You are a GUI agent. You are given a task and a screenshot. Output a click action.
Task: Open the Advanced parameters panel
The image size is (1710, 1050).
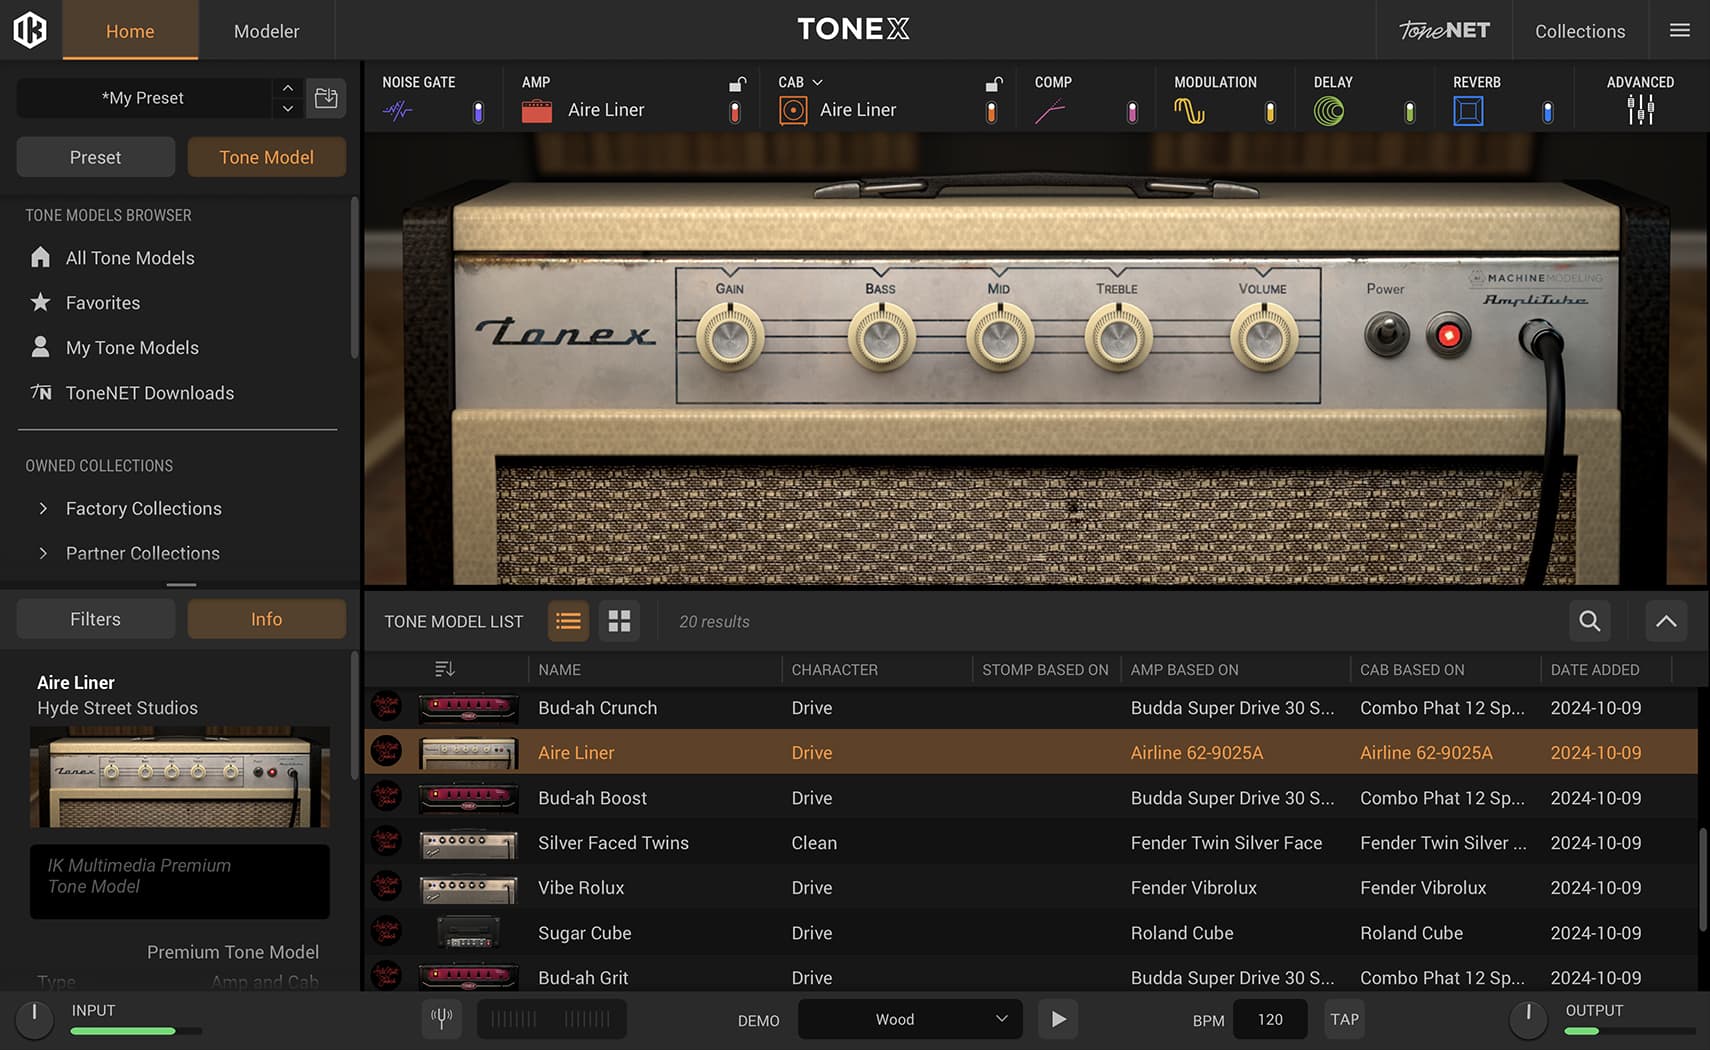coord(1640,110)
